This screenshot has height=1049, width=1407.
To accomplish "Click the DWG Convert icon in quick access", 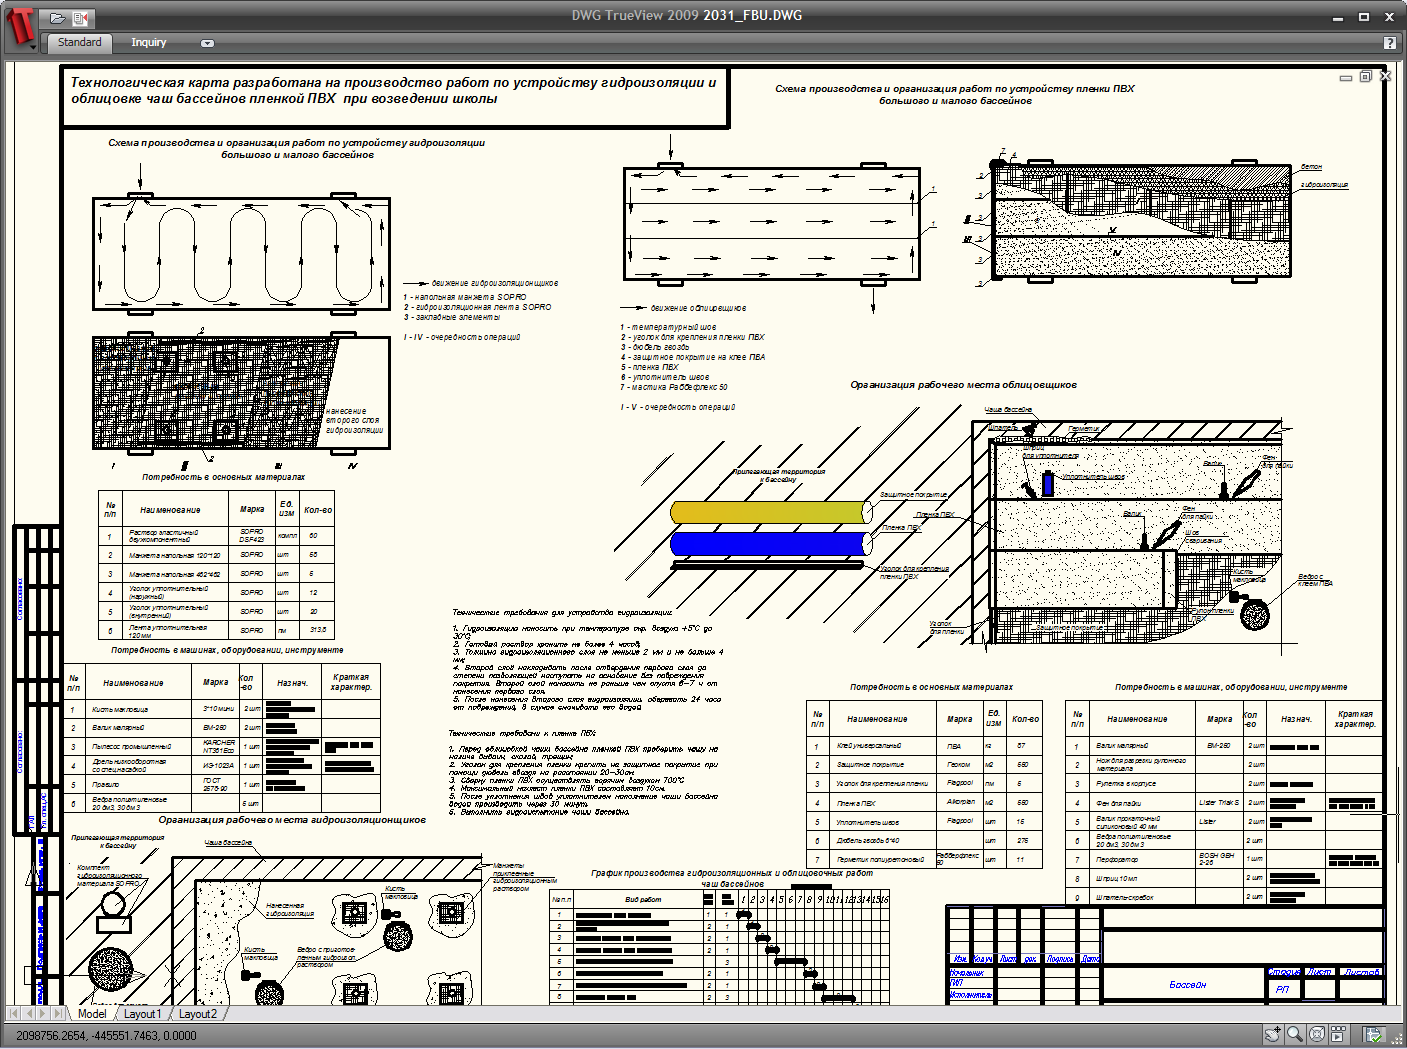I will 81,18.
